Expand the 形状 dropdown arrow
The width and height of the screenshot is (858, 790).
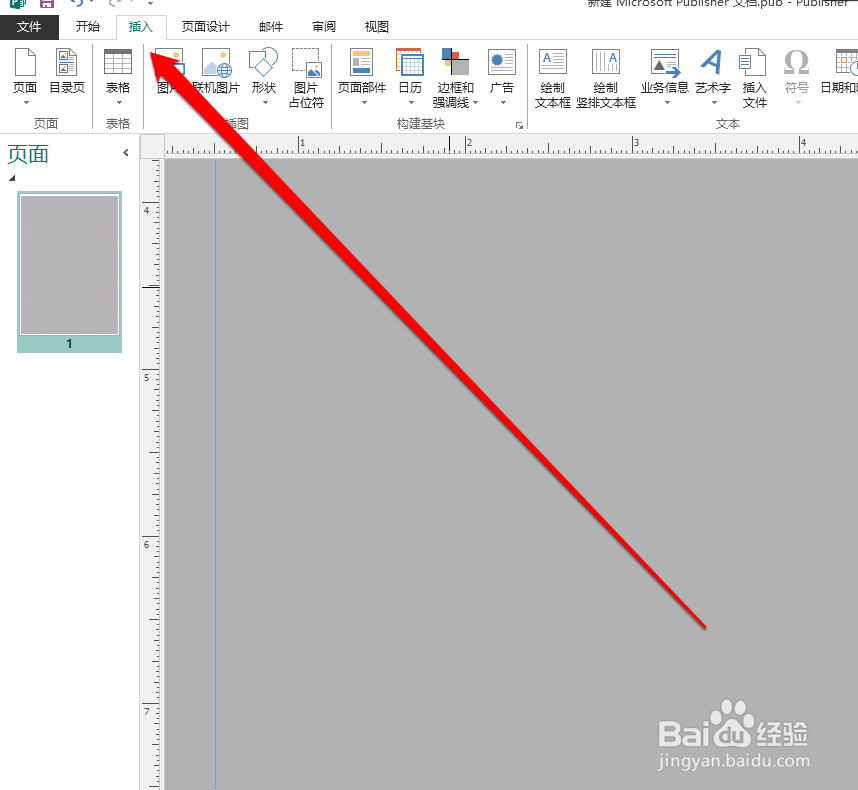(265, 103)
